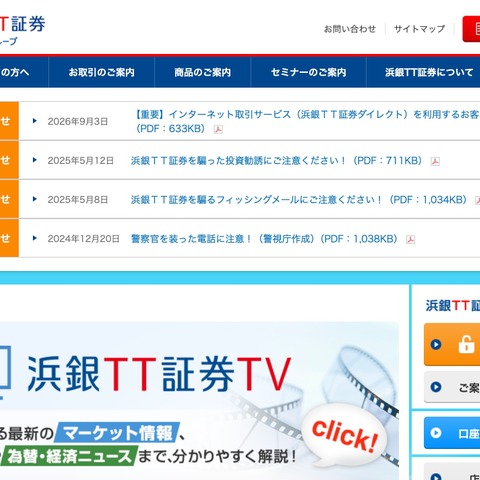This screenshot has width=480, height=480.
Task: Click the 2026年9月3日 date text
Action: tap(78, 122)
